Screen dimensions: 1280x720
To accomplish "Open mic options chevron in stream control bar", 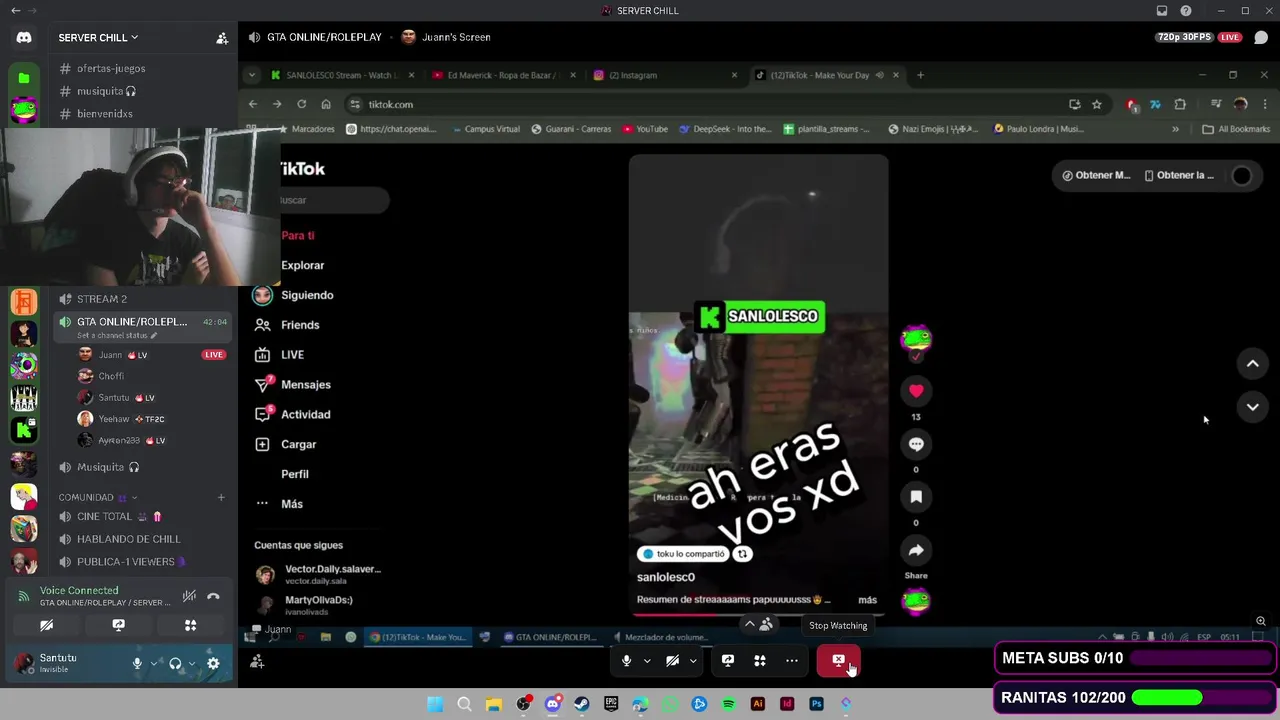I will [x=647, y=660].
